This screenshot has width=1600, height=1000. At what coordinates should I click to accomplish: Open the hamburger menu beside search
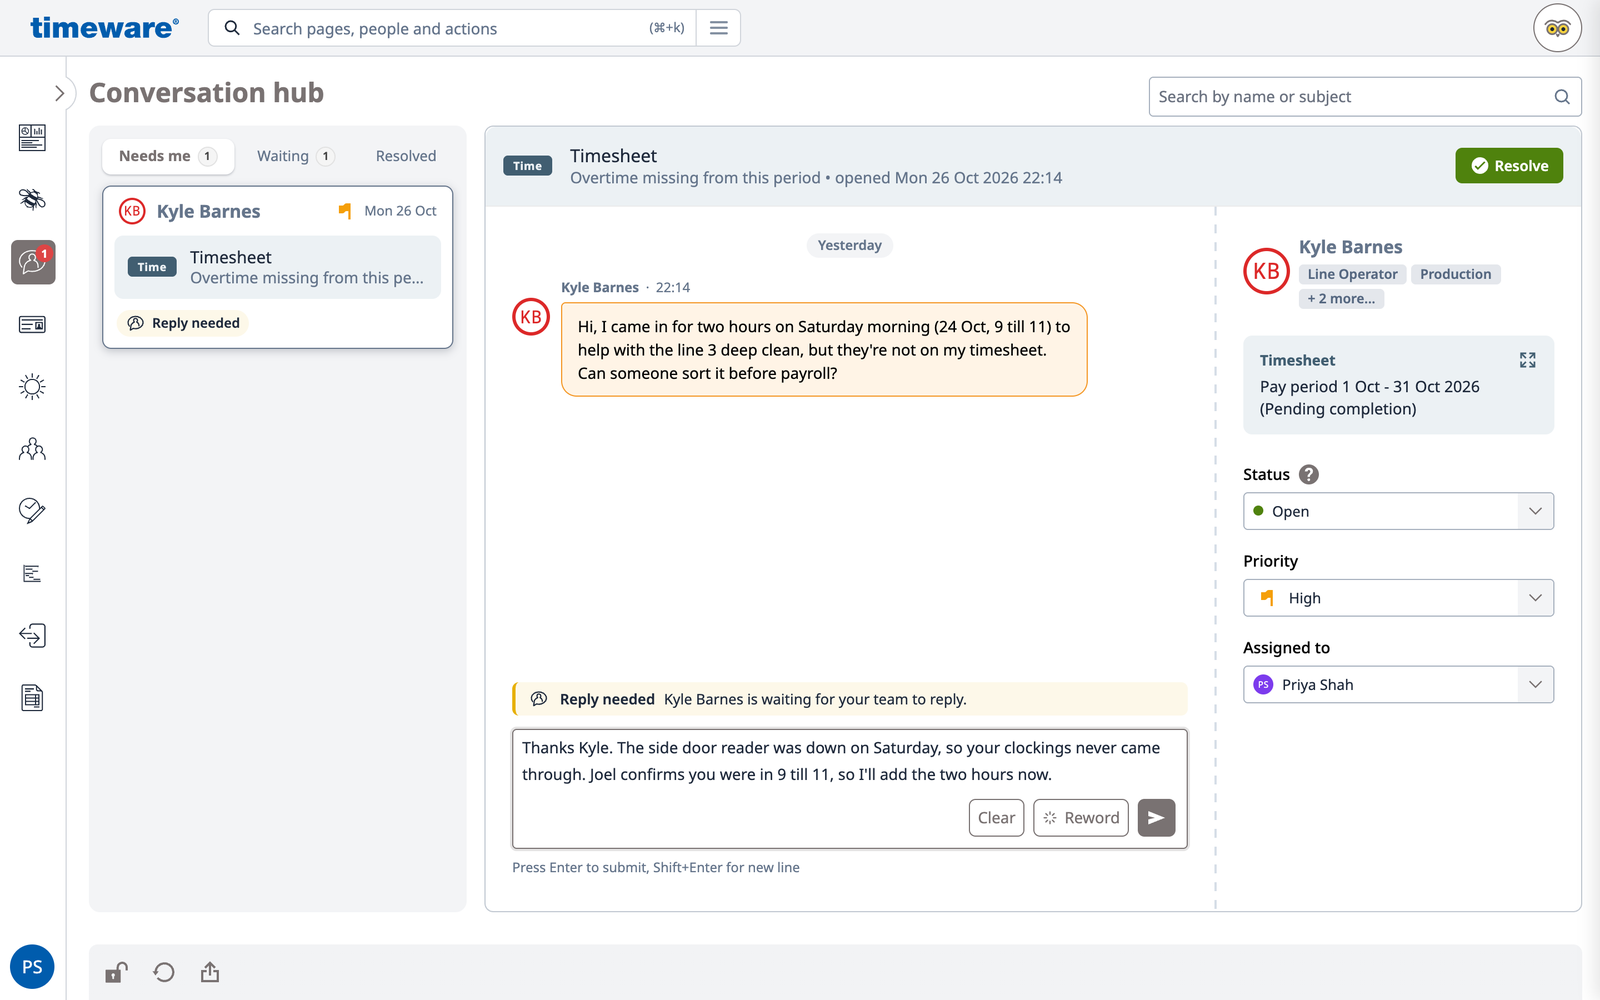point(718,28)
